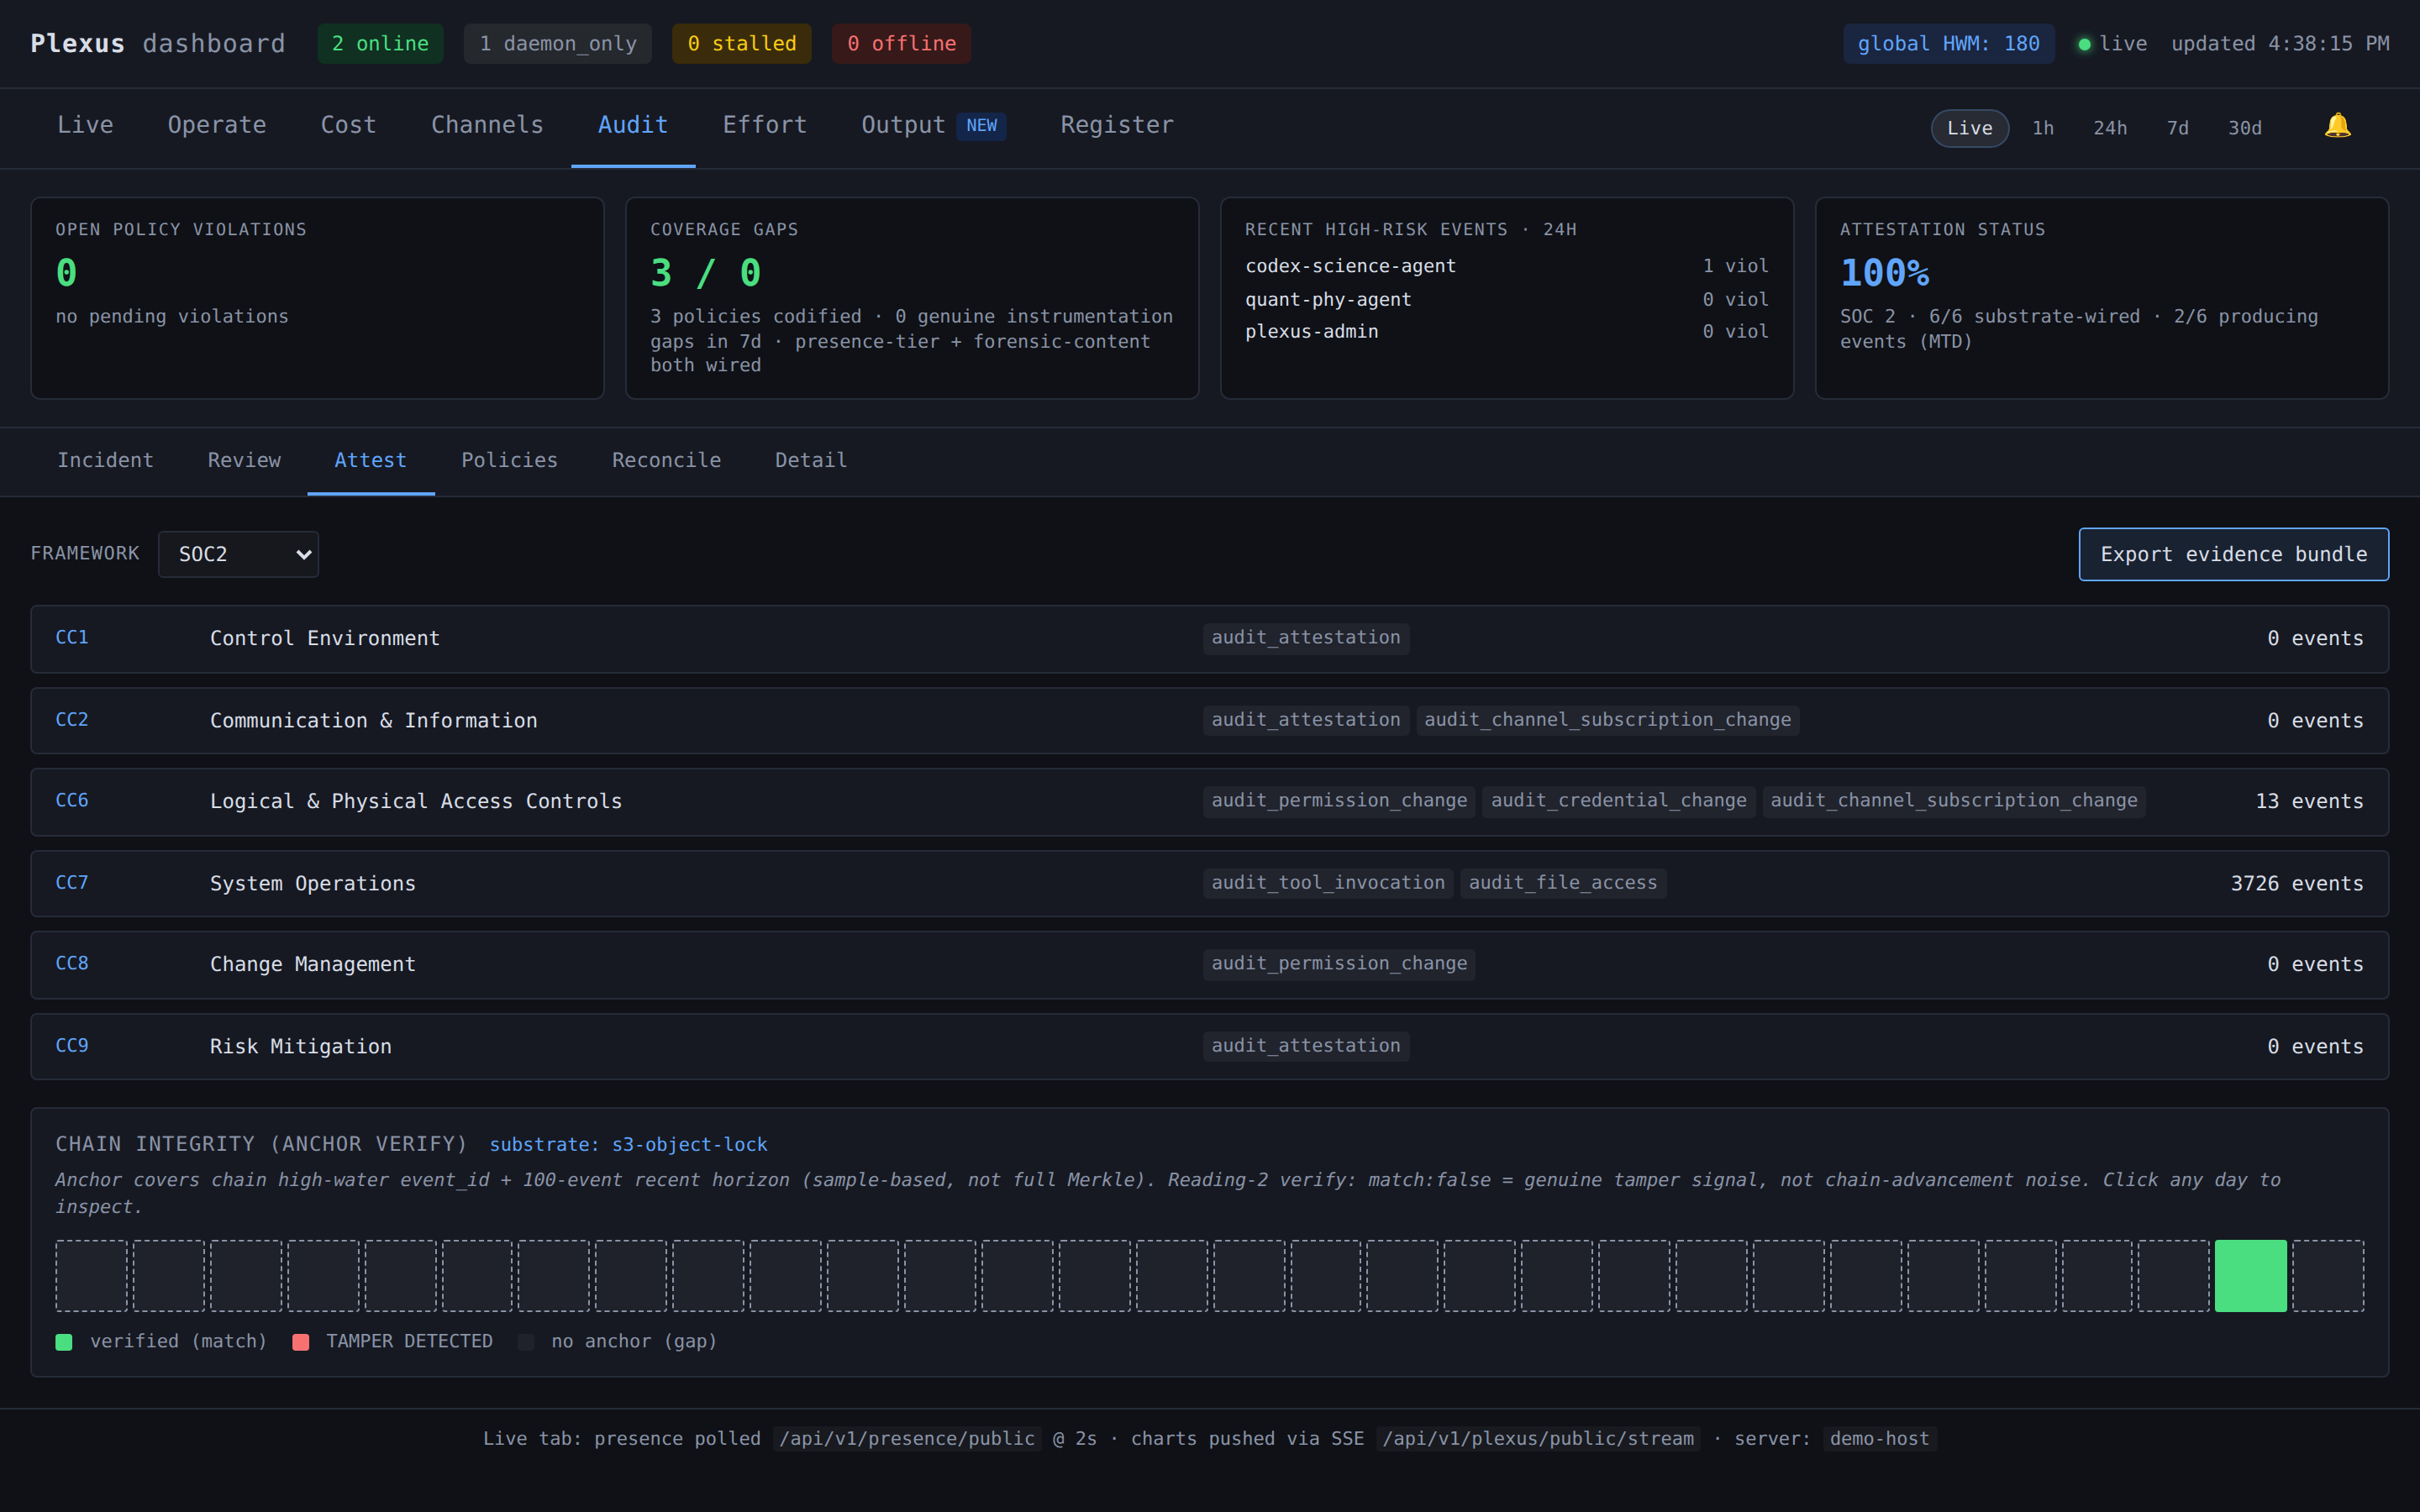The image size is (2420, 1512).
Task: Open the SOC2 framework dropdown
Action: tap(238, 554)
